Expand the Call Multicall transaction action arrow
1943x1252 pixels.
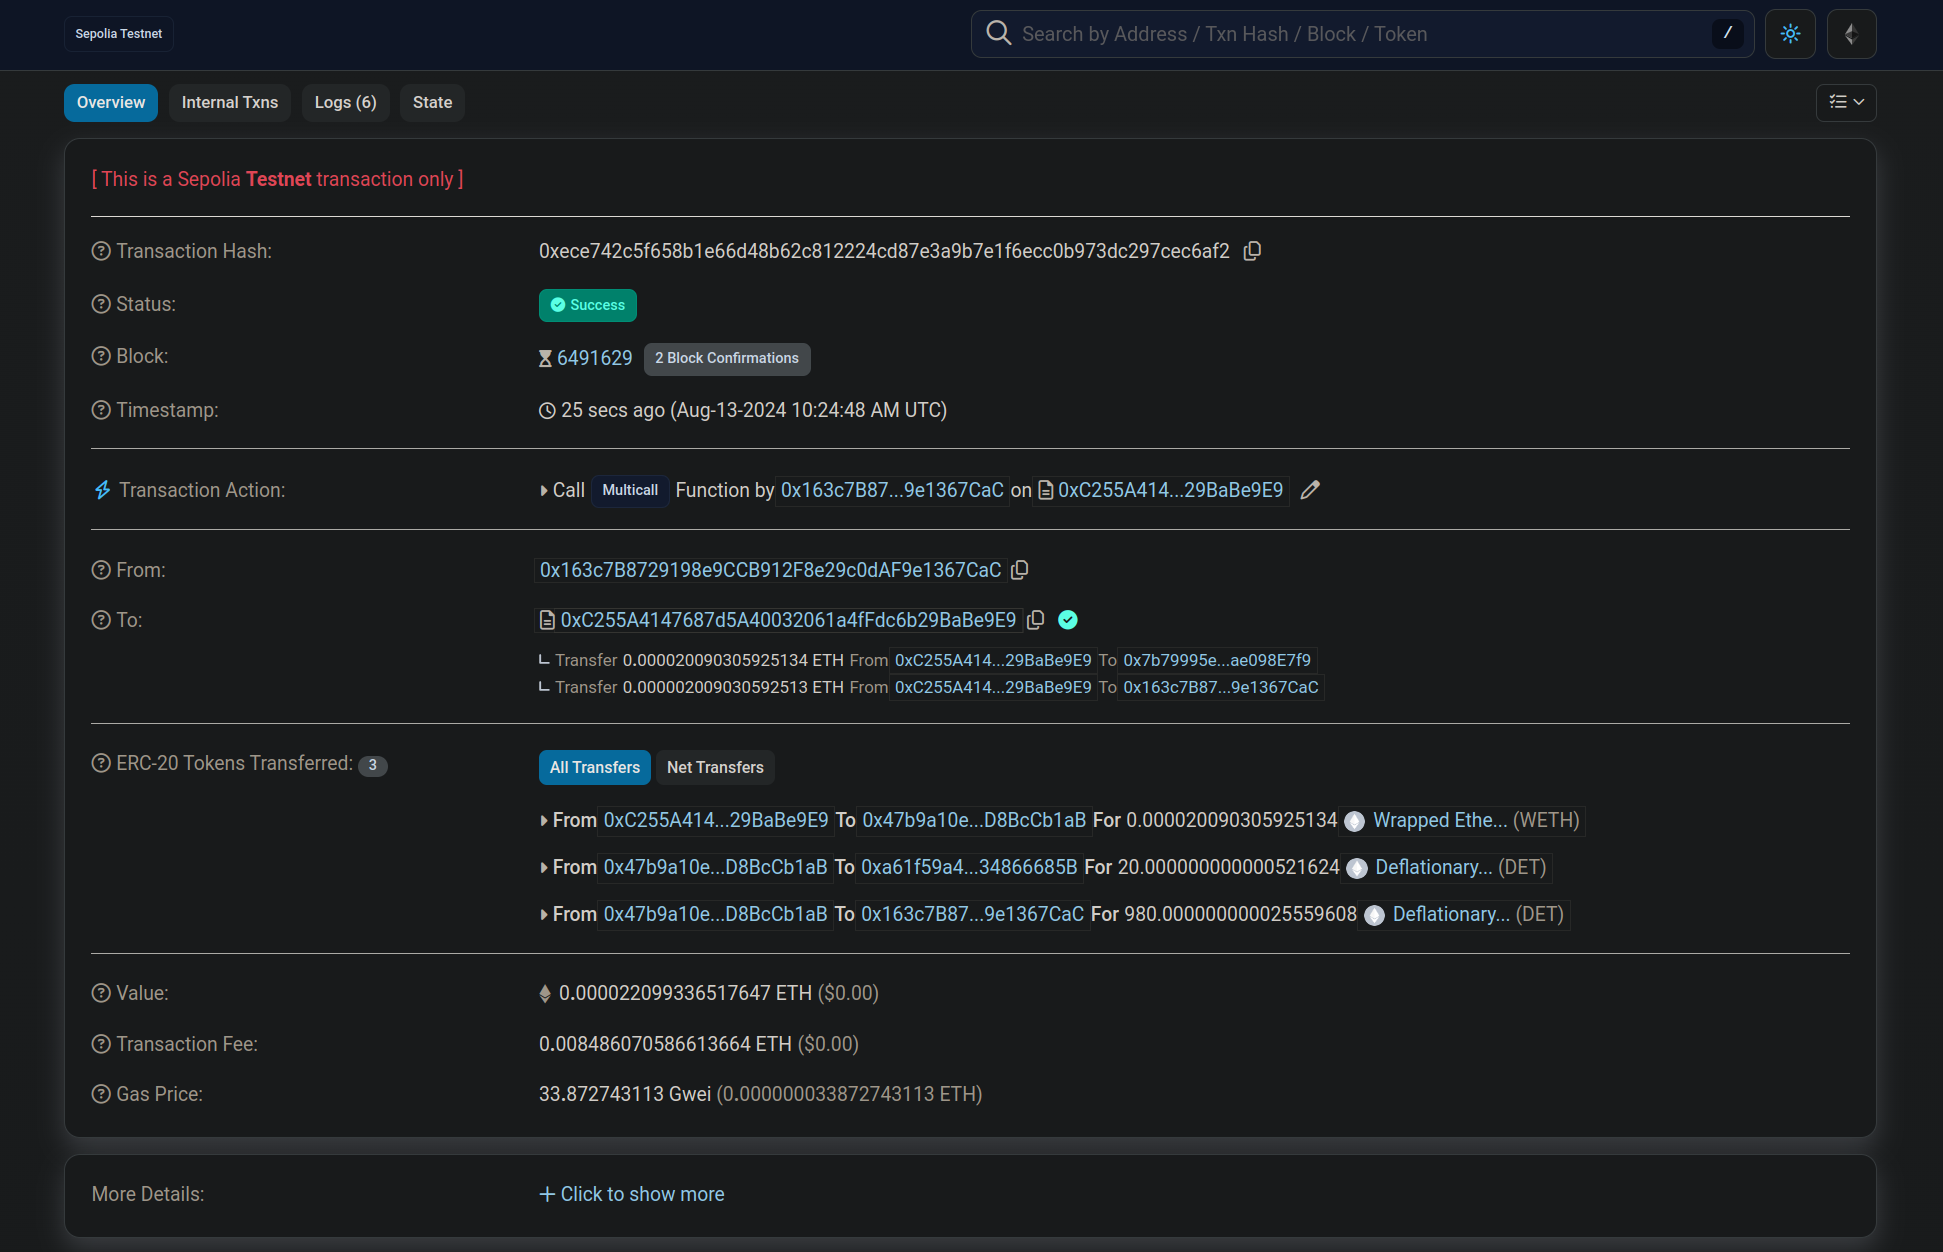(544, 491)
